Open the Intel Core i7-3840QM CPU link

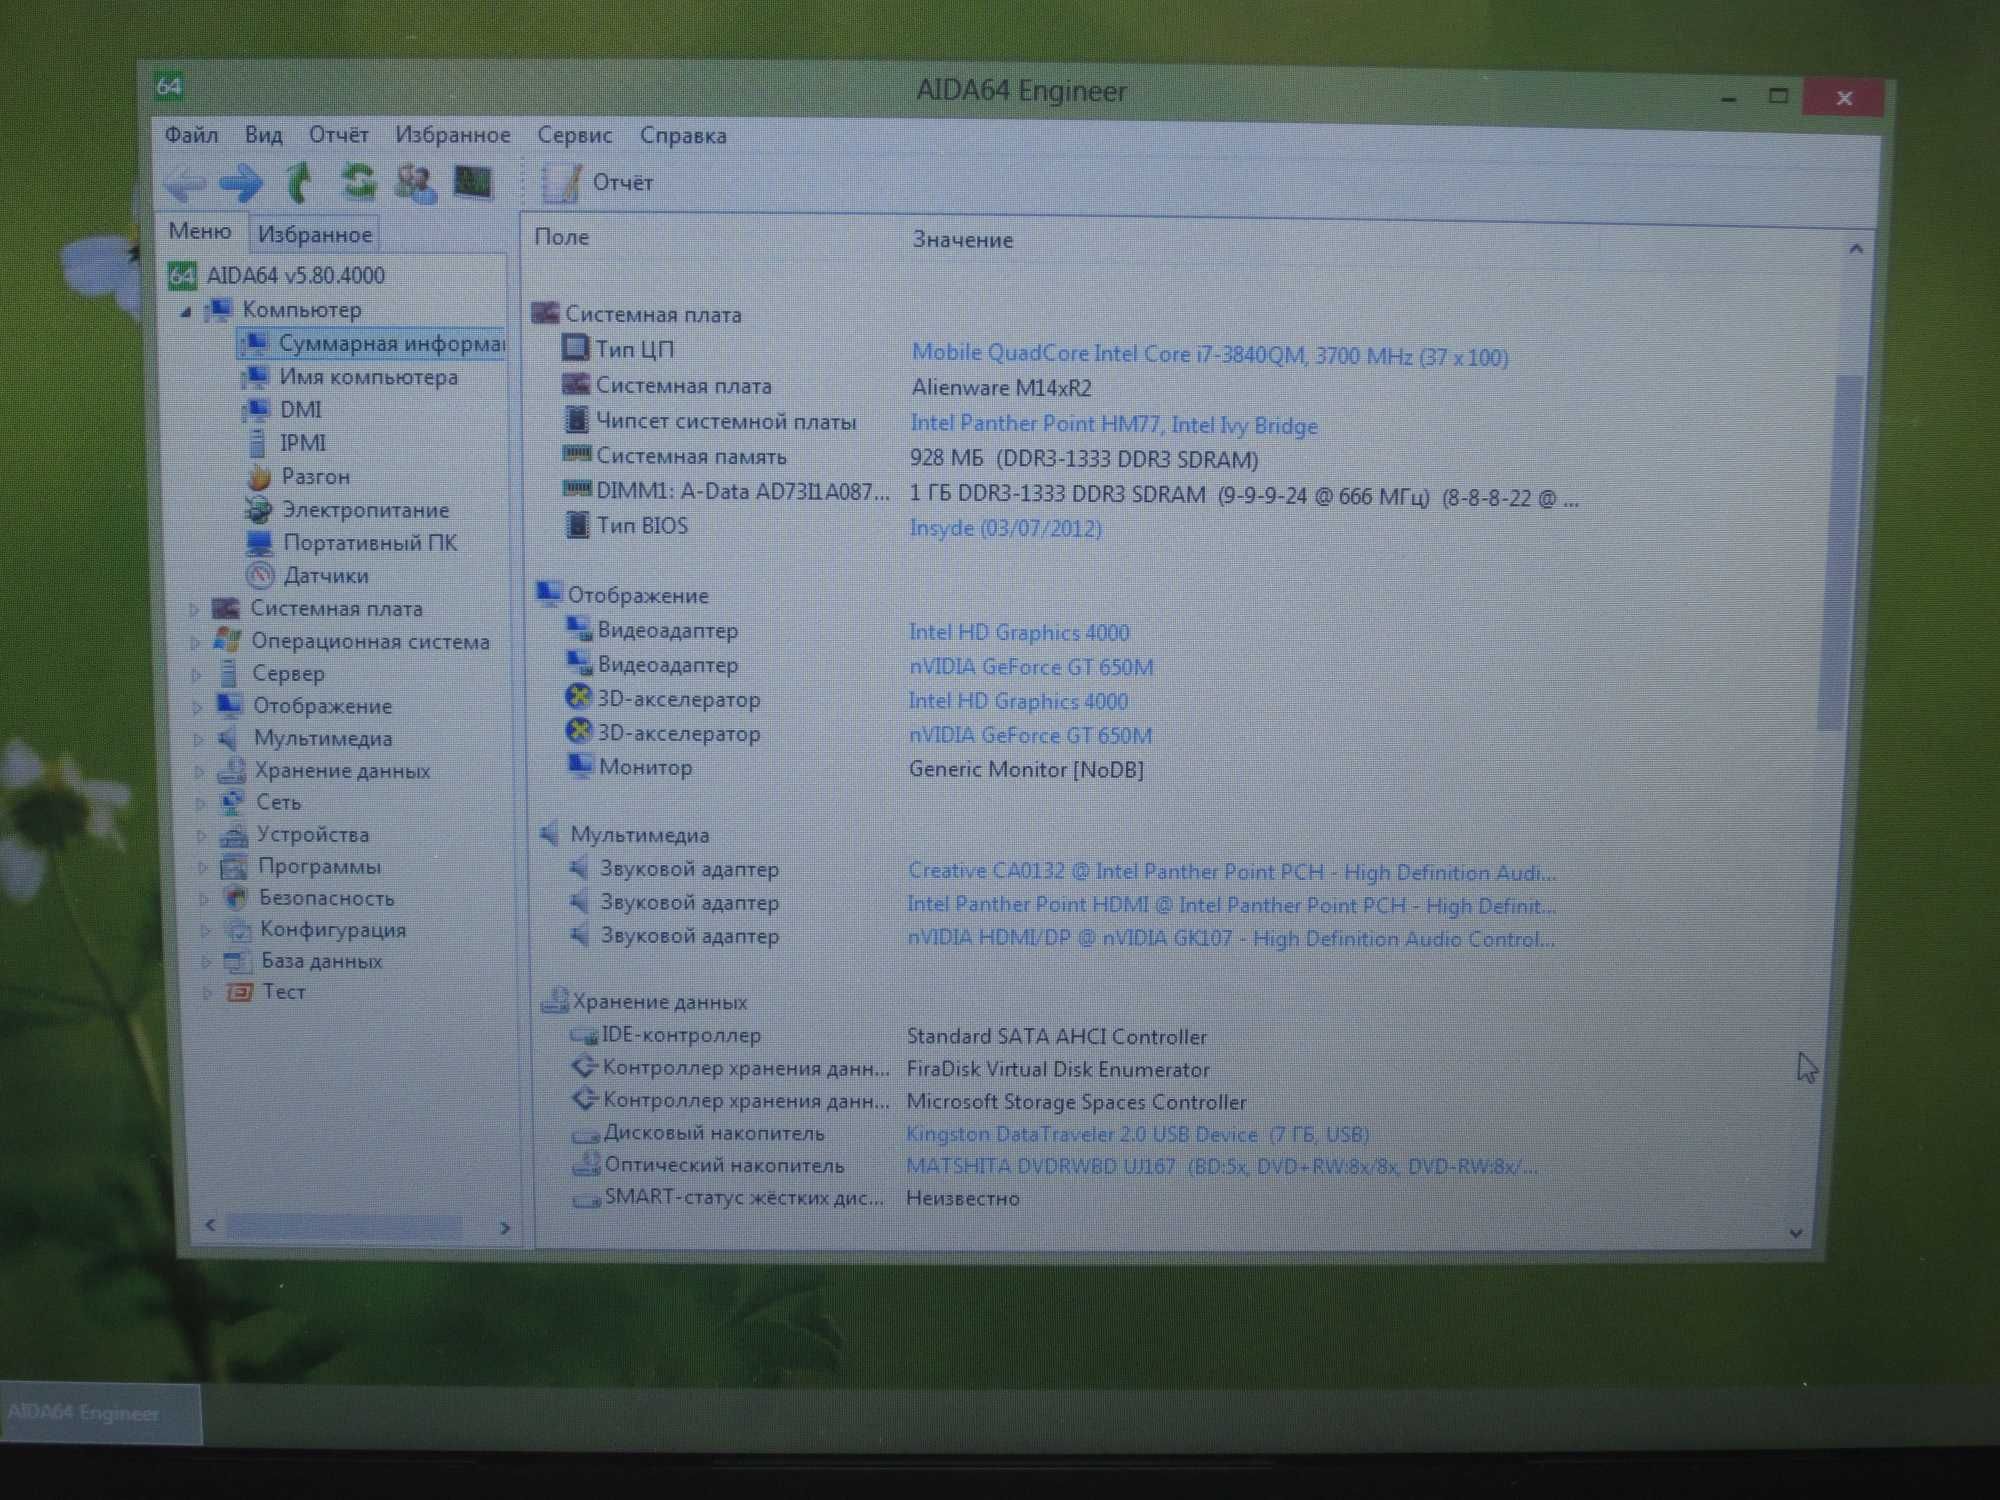click(x=1210, y=355)
